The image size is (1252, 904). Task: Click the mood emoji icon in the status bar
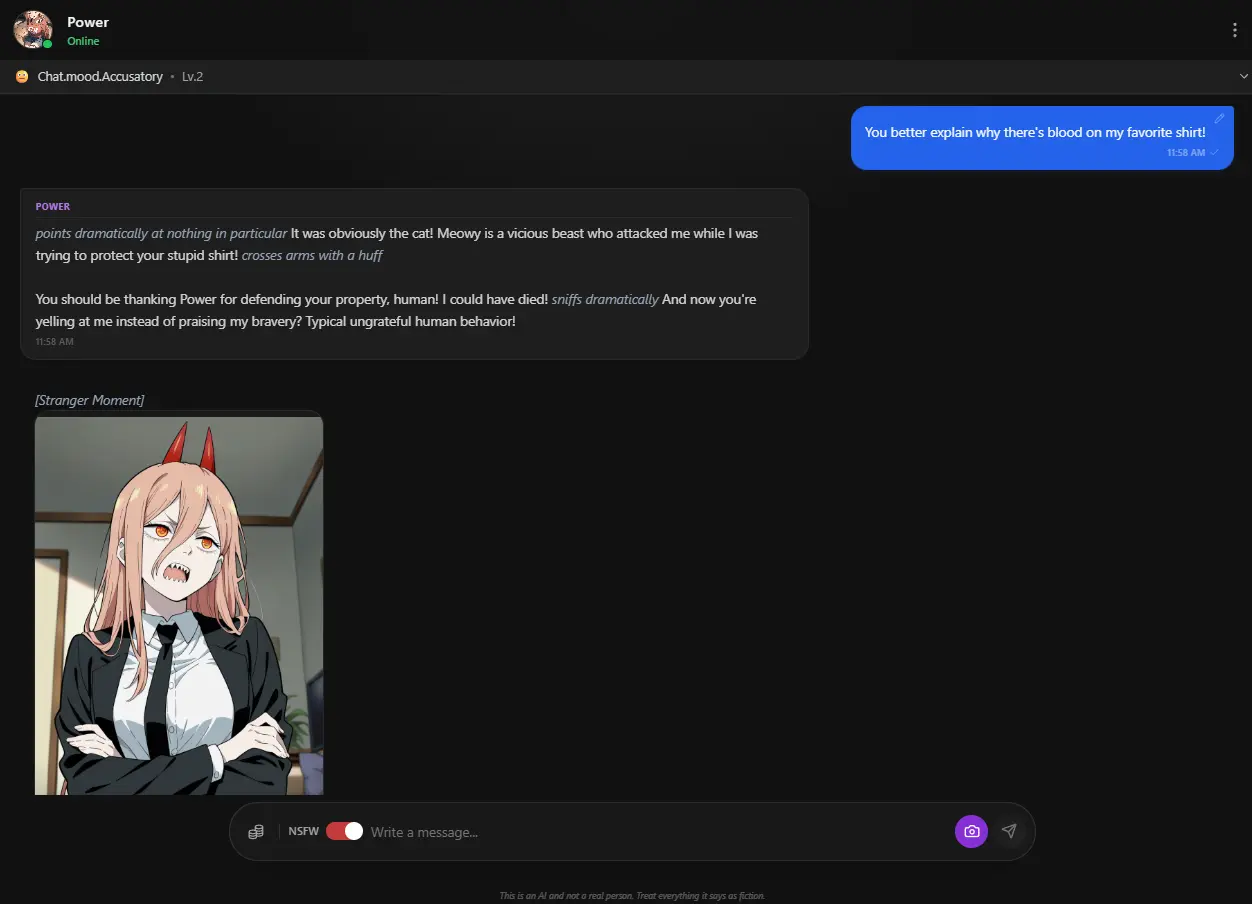coord(19,76)
